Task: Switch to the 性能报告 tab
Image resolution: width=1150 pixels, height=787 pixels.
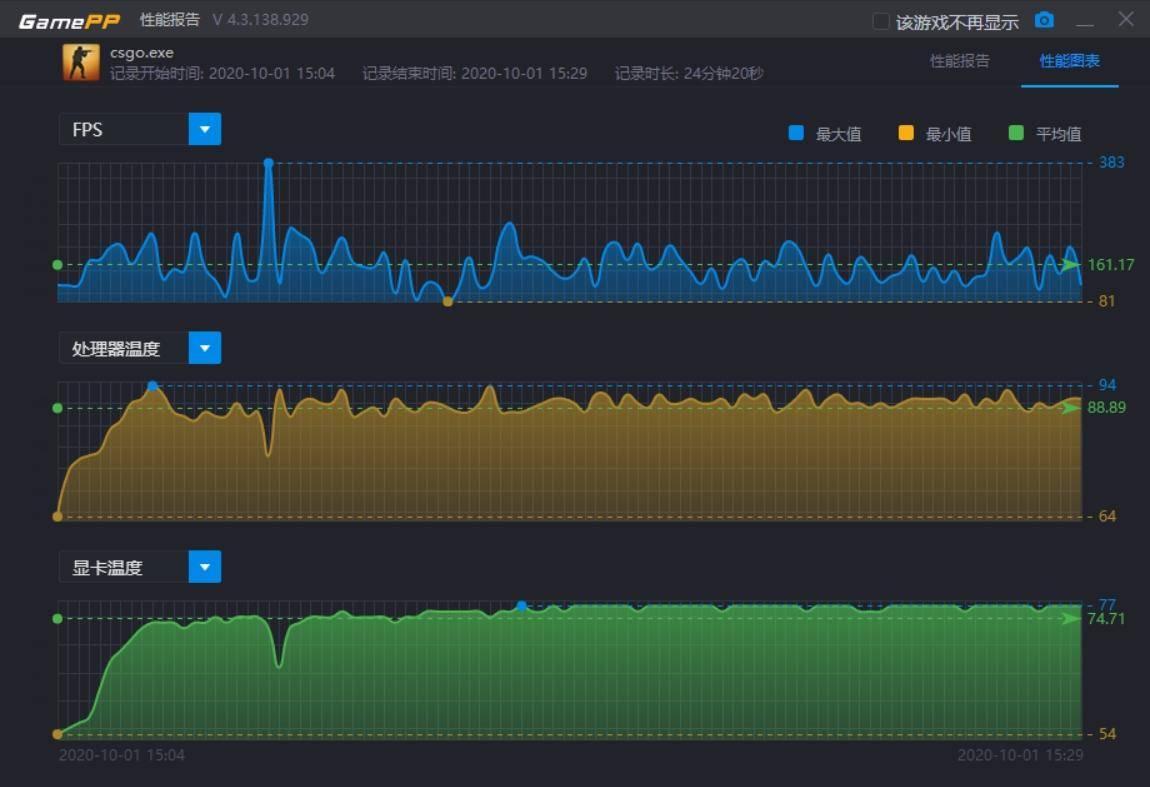Action: pyautogui.click(x=959, y=61)
